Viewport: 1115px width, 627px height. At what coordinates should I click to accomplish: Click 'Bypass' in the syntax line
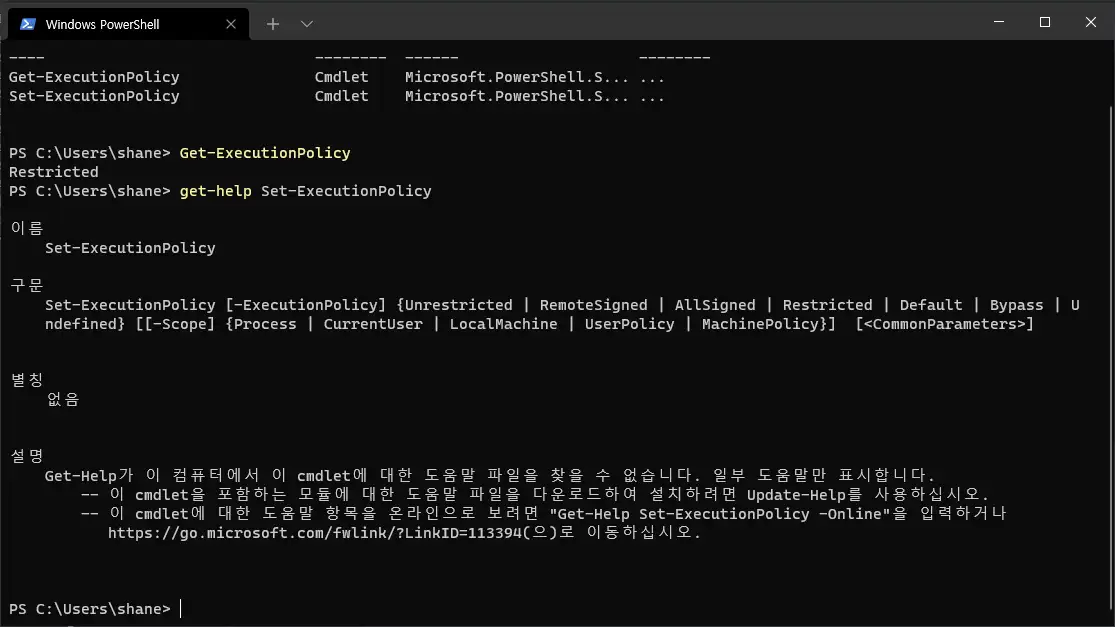pyautogui.click(x=1016, y=305)
